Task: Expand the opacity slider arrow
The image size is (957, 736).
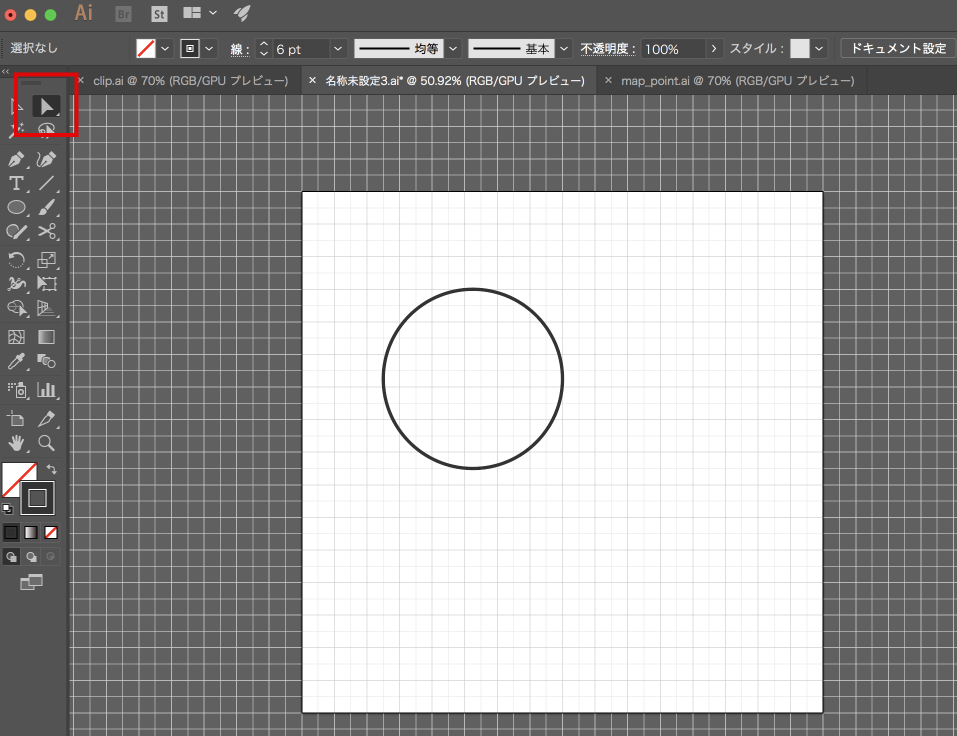Action: [x=713, y=48]
